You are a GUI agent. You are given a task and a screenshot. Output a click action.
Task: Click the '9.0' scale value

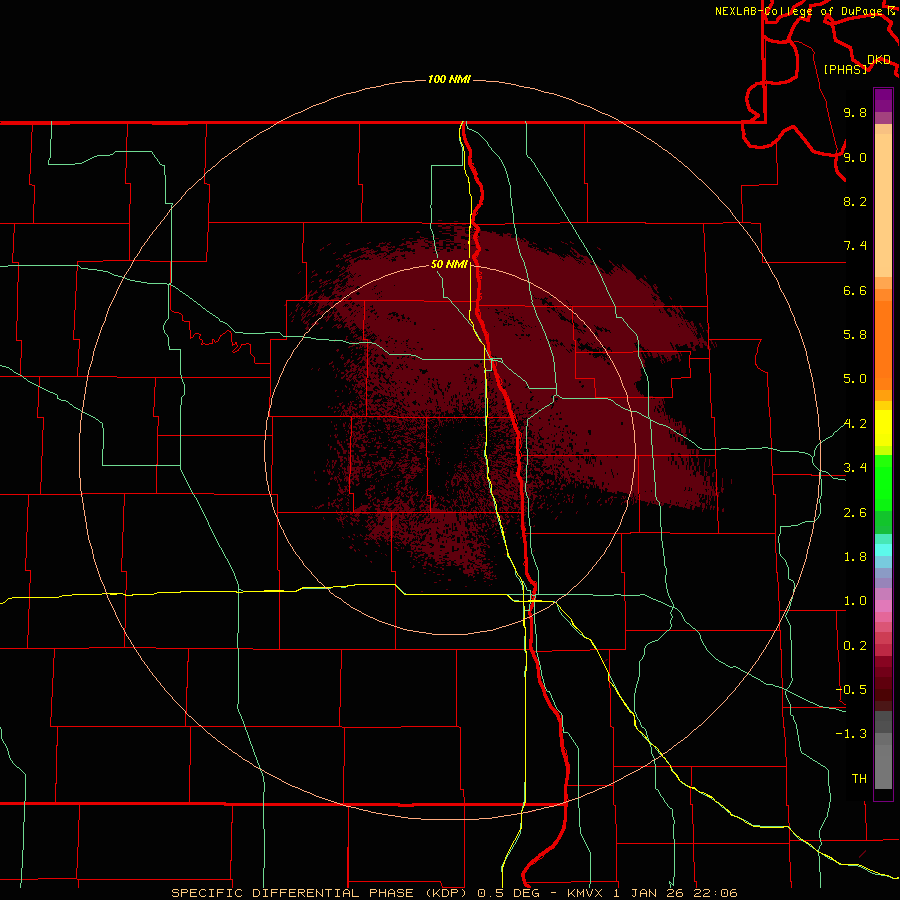[855, 157]
